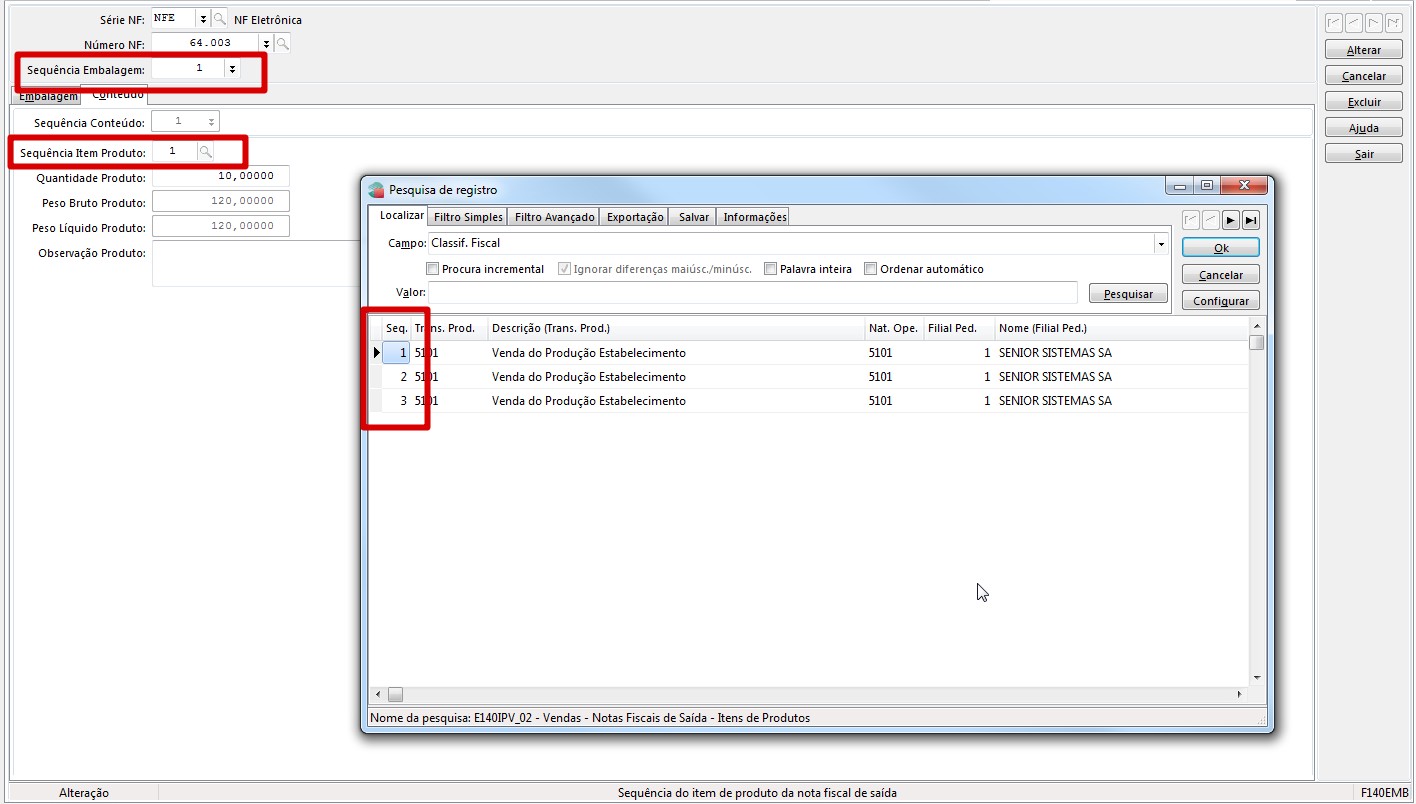Check the Ordenar automático option
This screenshot has height=804, width=1416.
coord(871,269)
